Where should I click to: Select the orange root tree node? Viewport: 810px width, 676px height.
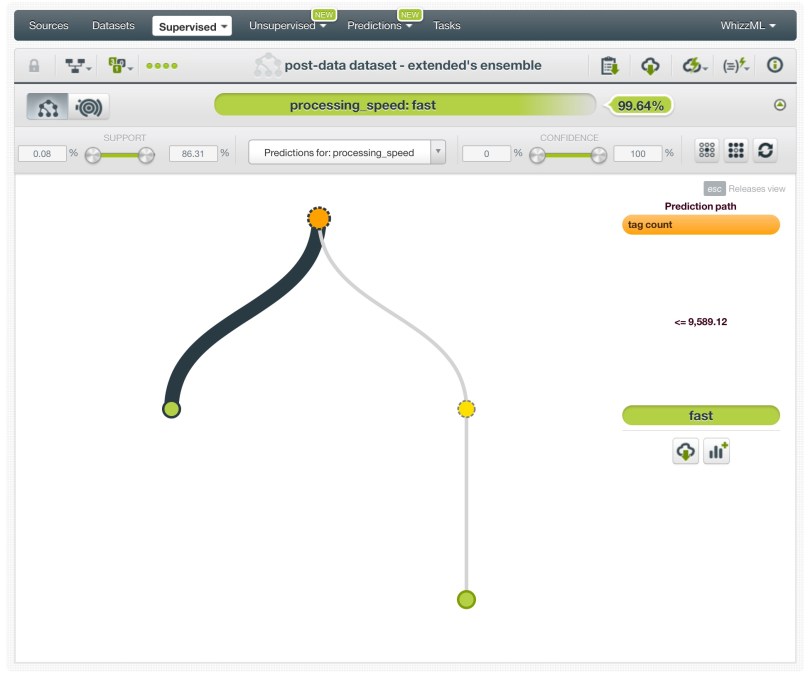pyautogui.click(x=319, y=218)
